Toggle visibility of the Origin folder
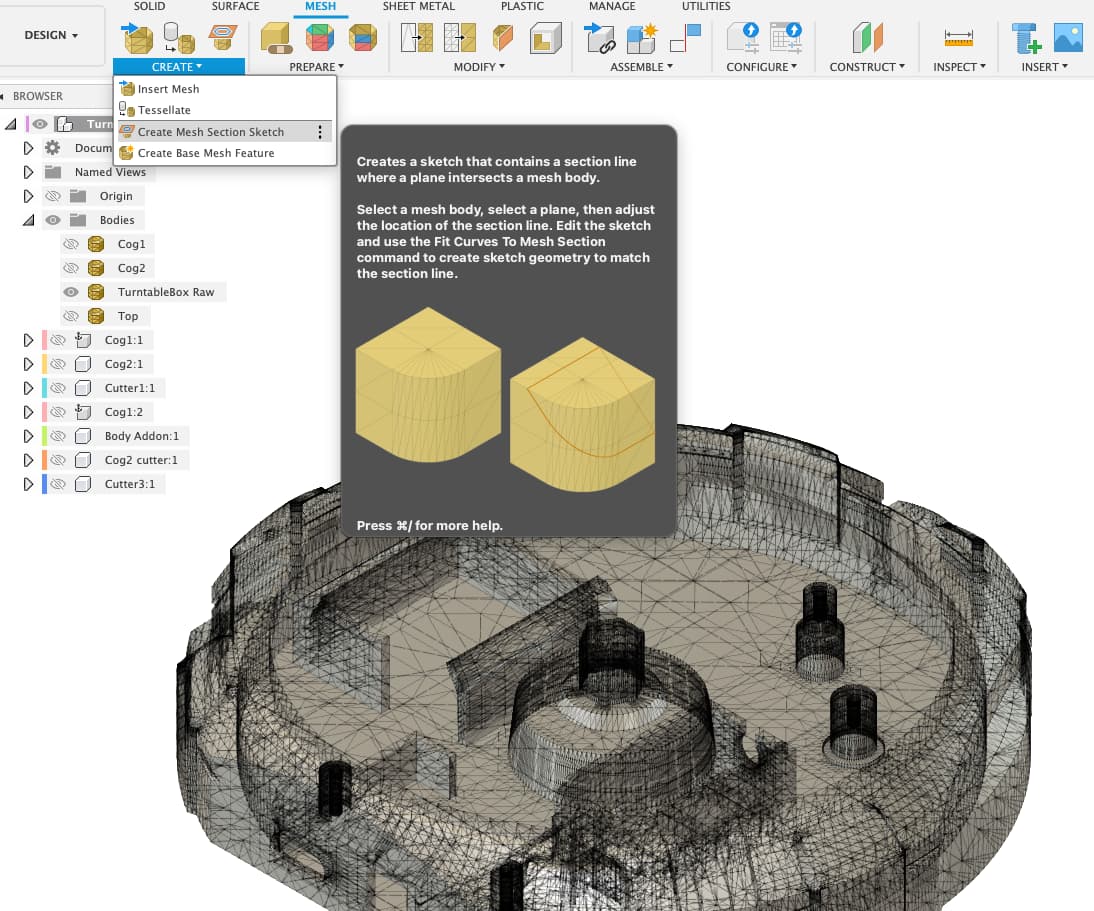 pos(53,196)
